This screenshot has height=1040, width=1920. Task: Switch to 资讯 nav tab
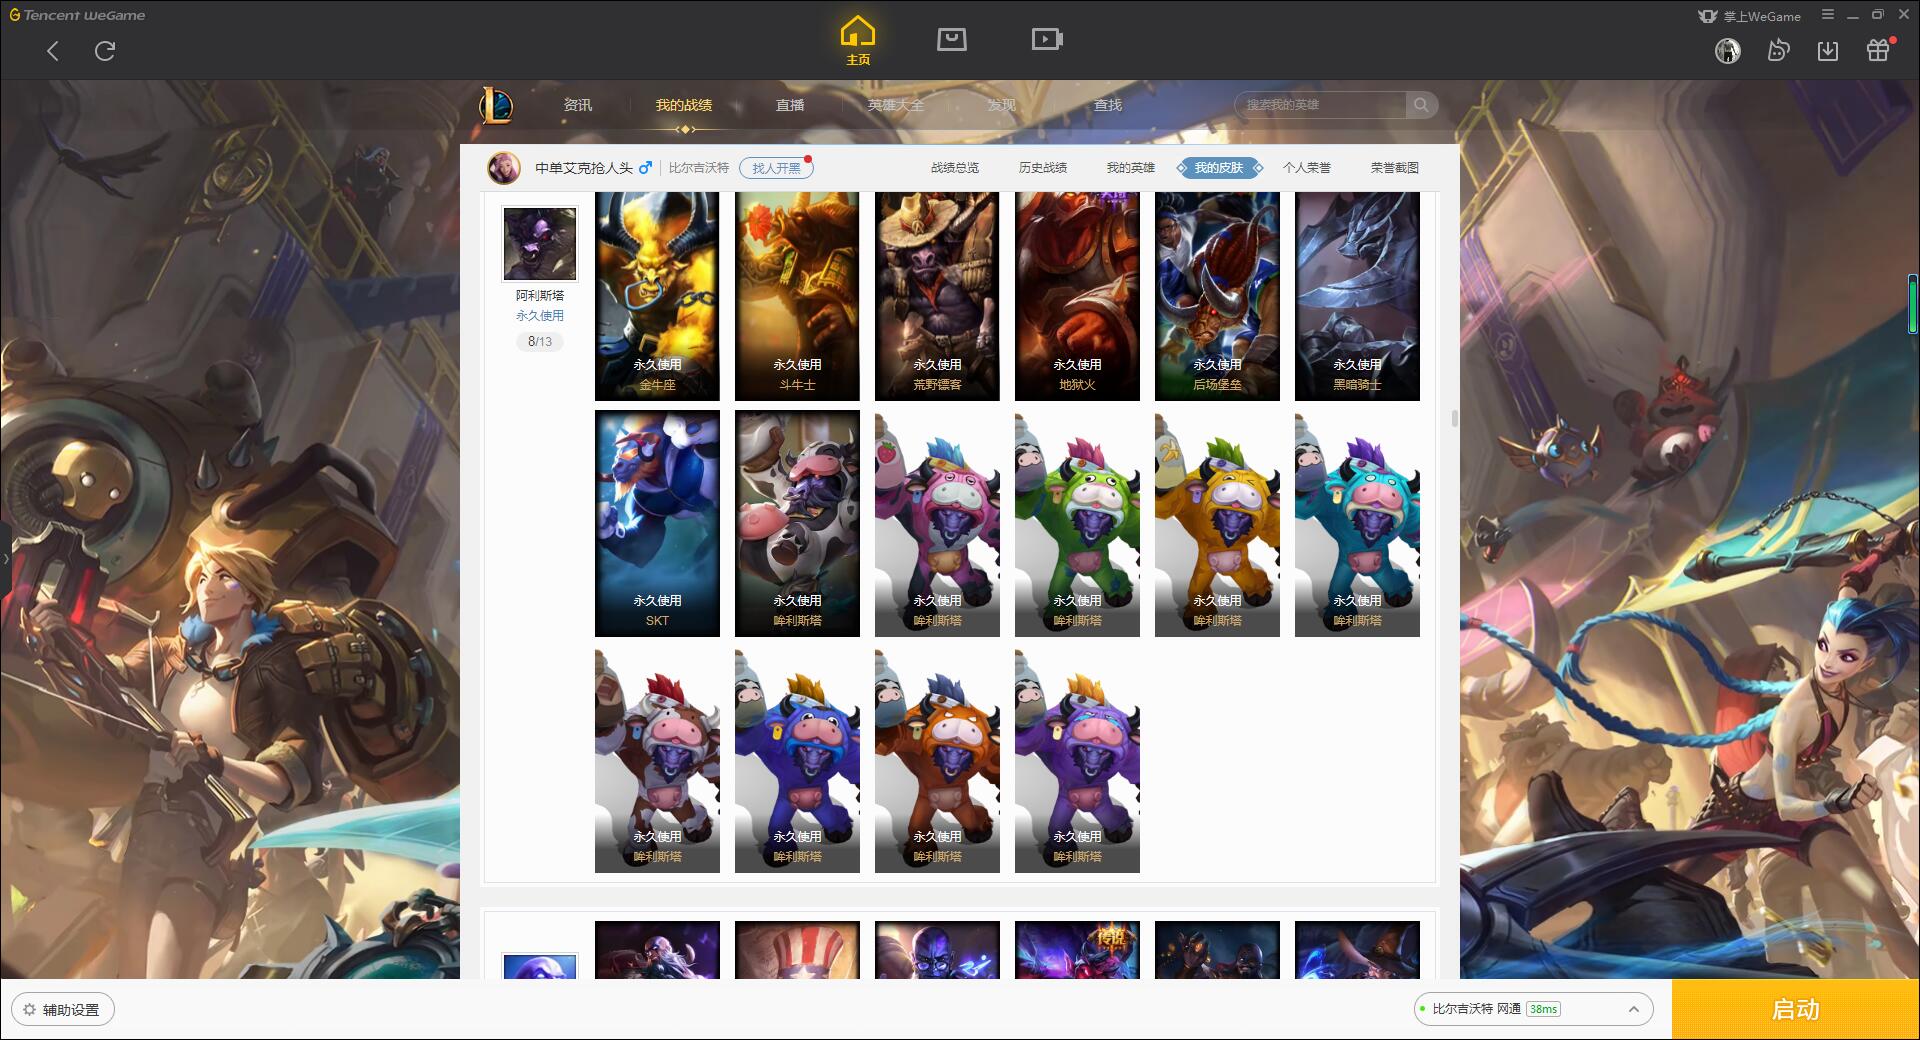(577, 105)
